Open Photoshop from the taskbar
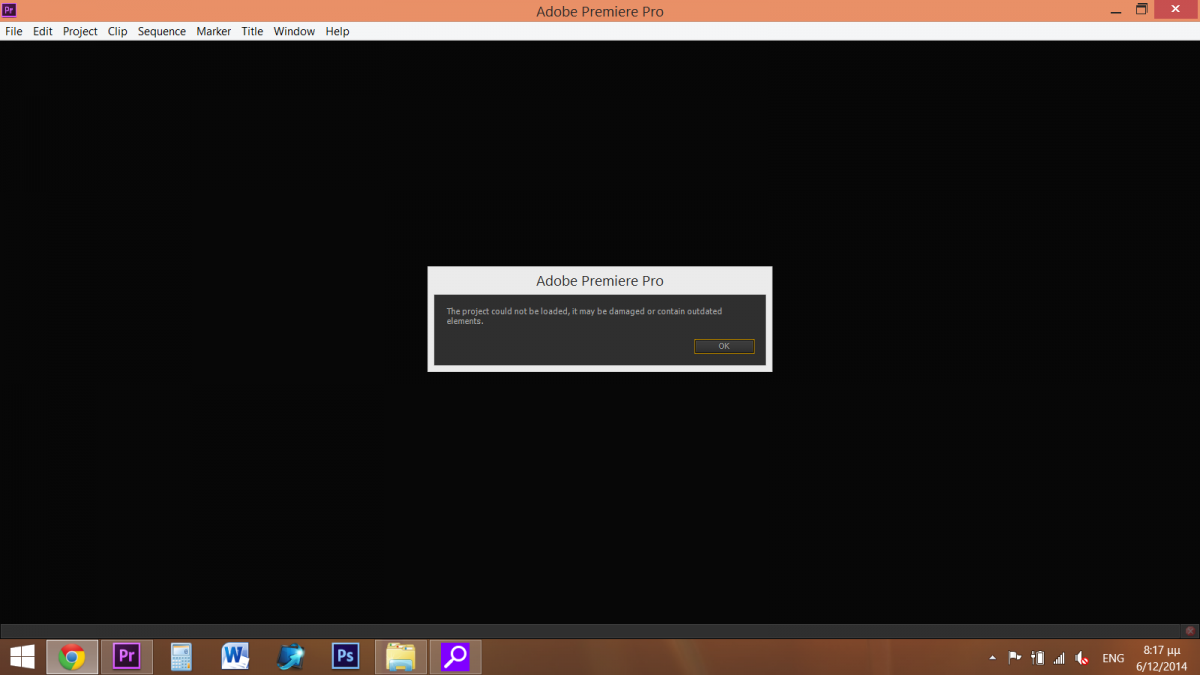 345,657
